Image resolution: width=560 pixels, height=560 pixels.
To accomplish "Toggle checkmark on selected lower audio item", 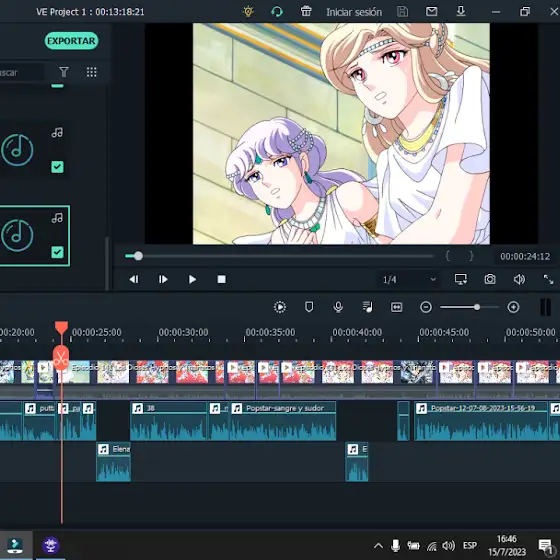I will point(58,252).
